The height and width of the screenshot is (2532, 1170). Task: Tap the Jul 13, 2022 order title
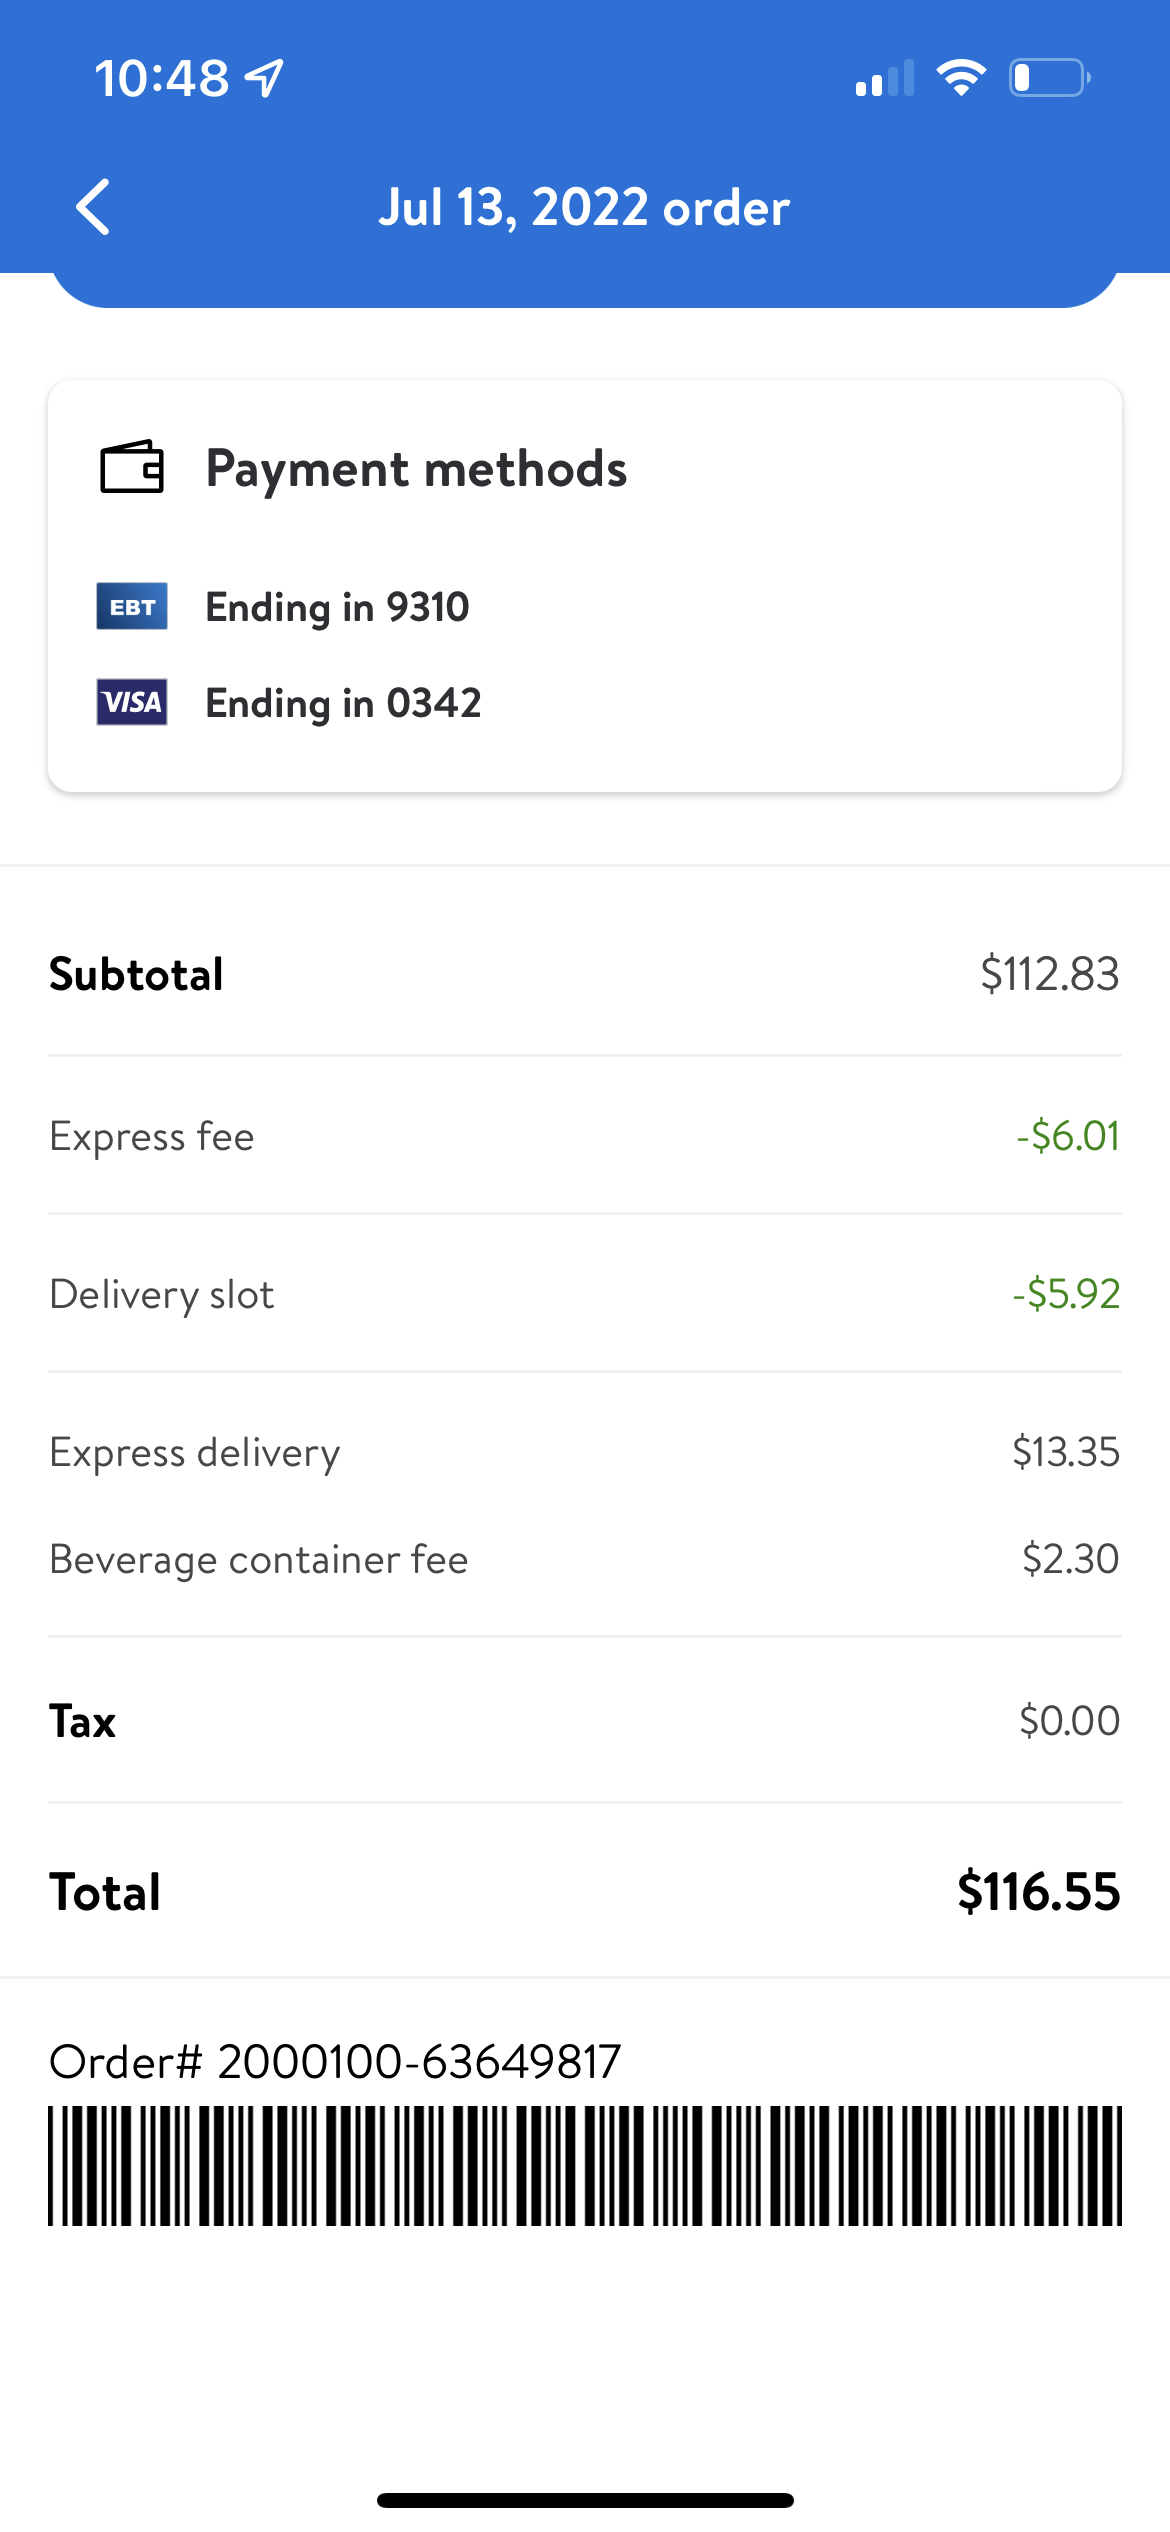click(x=584, y=208)
